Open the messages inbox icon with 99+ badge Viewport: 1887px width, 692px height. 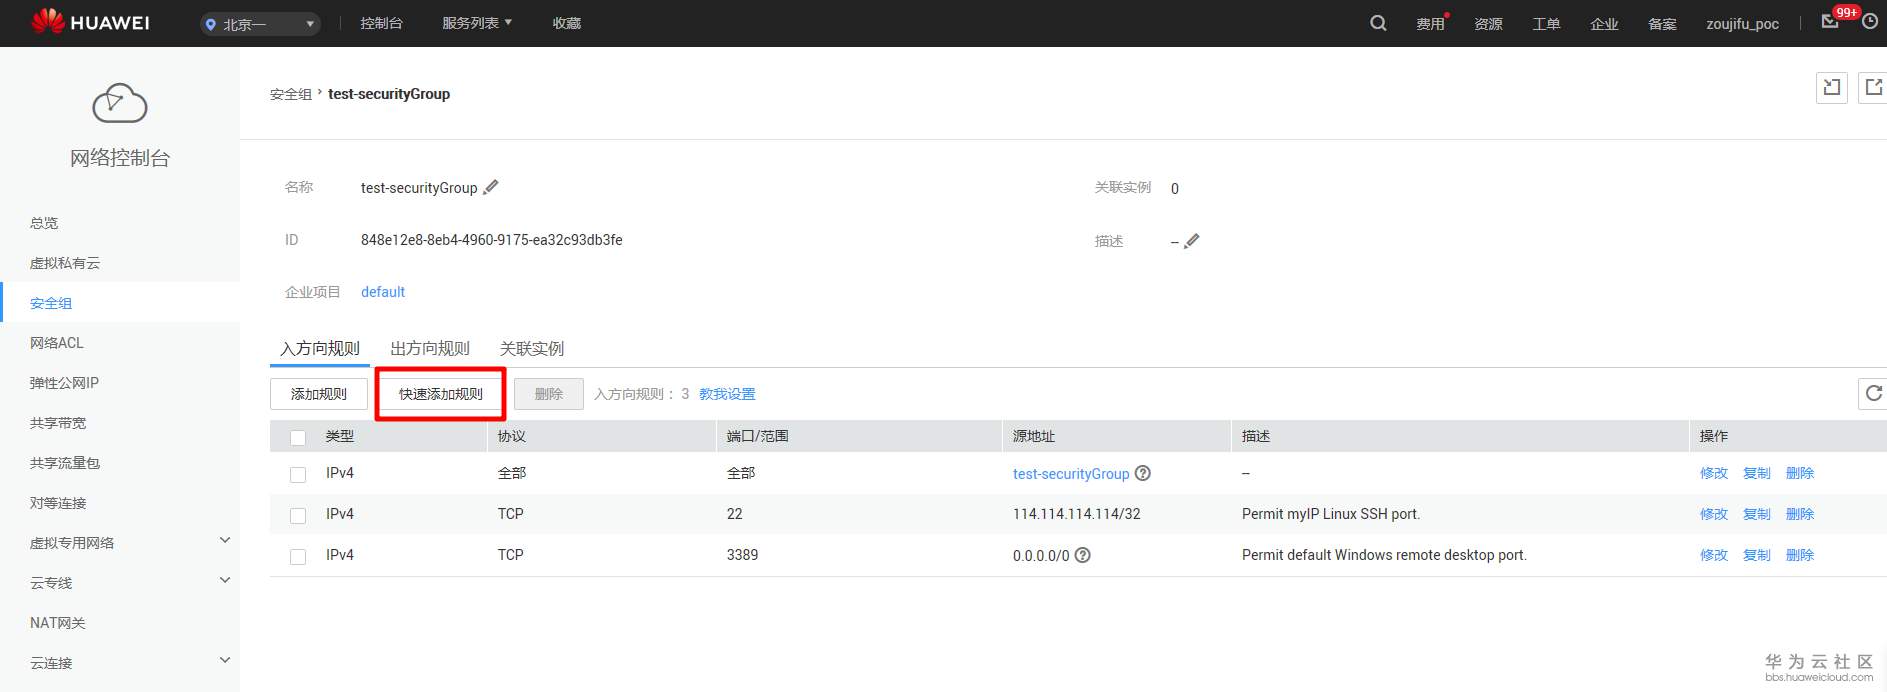pos(1830,21)
